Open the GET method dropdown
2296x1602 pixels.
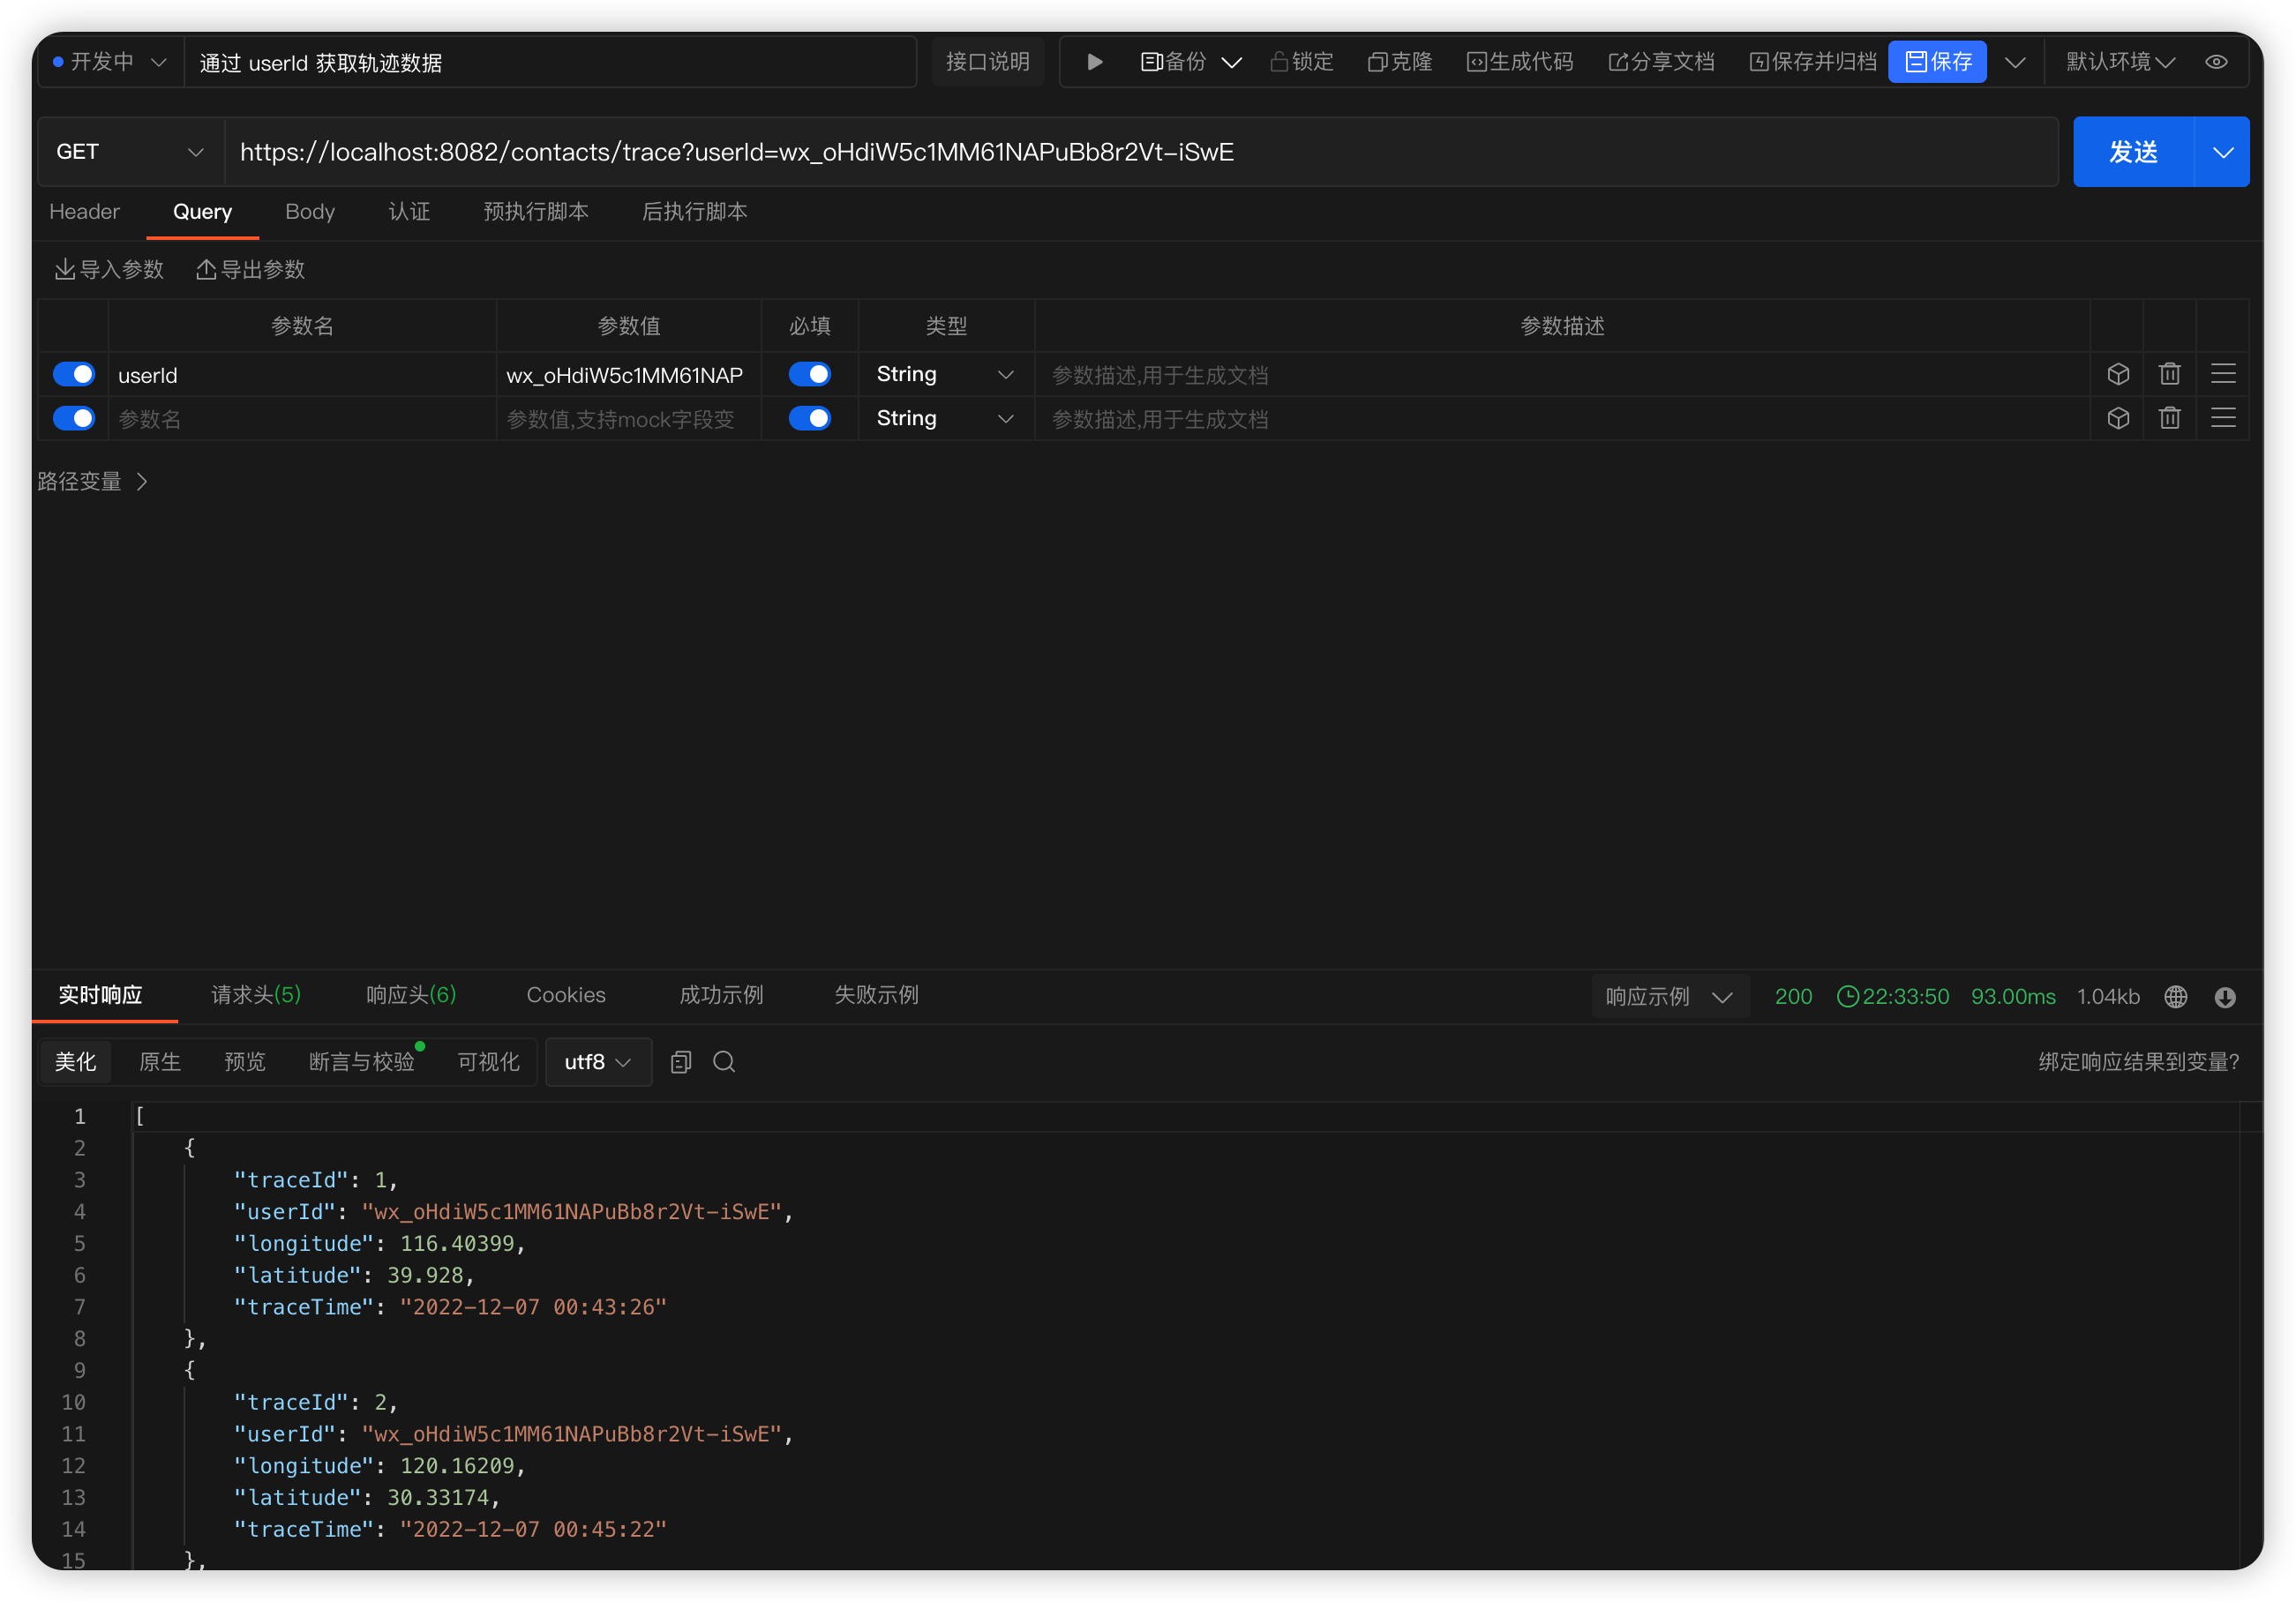coord(130,152)
